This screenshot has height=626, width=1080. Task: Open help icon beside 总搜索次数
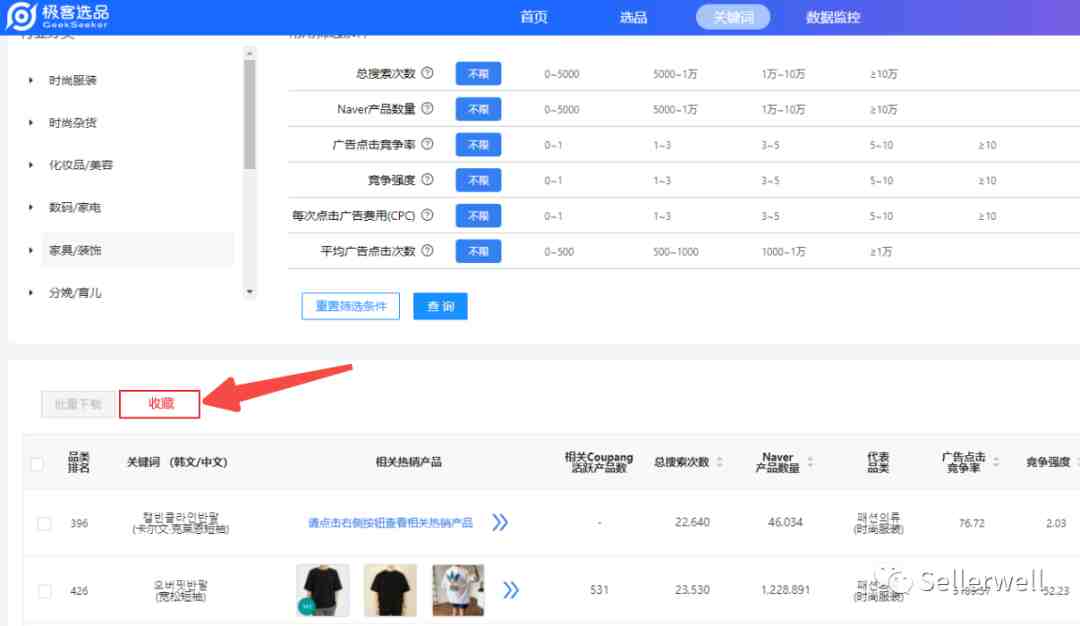(427, 73)
